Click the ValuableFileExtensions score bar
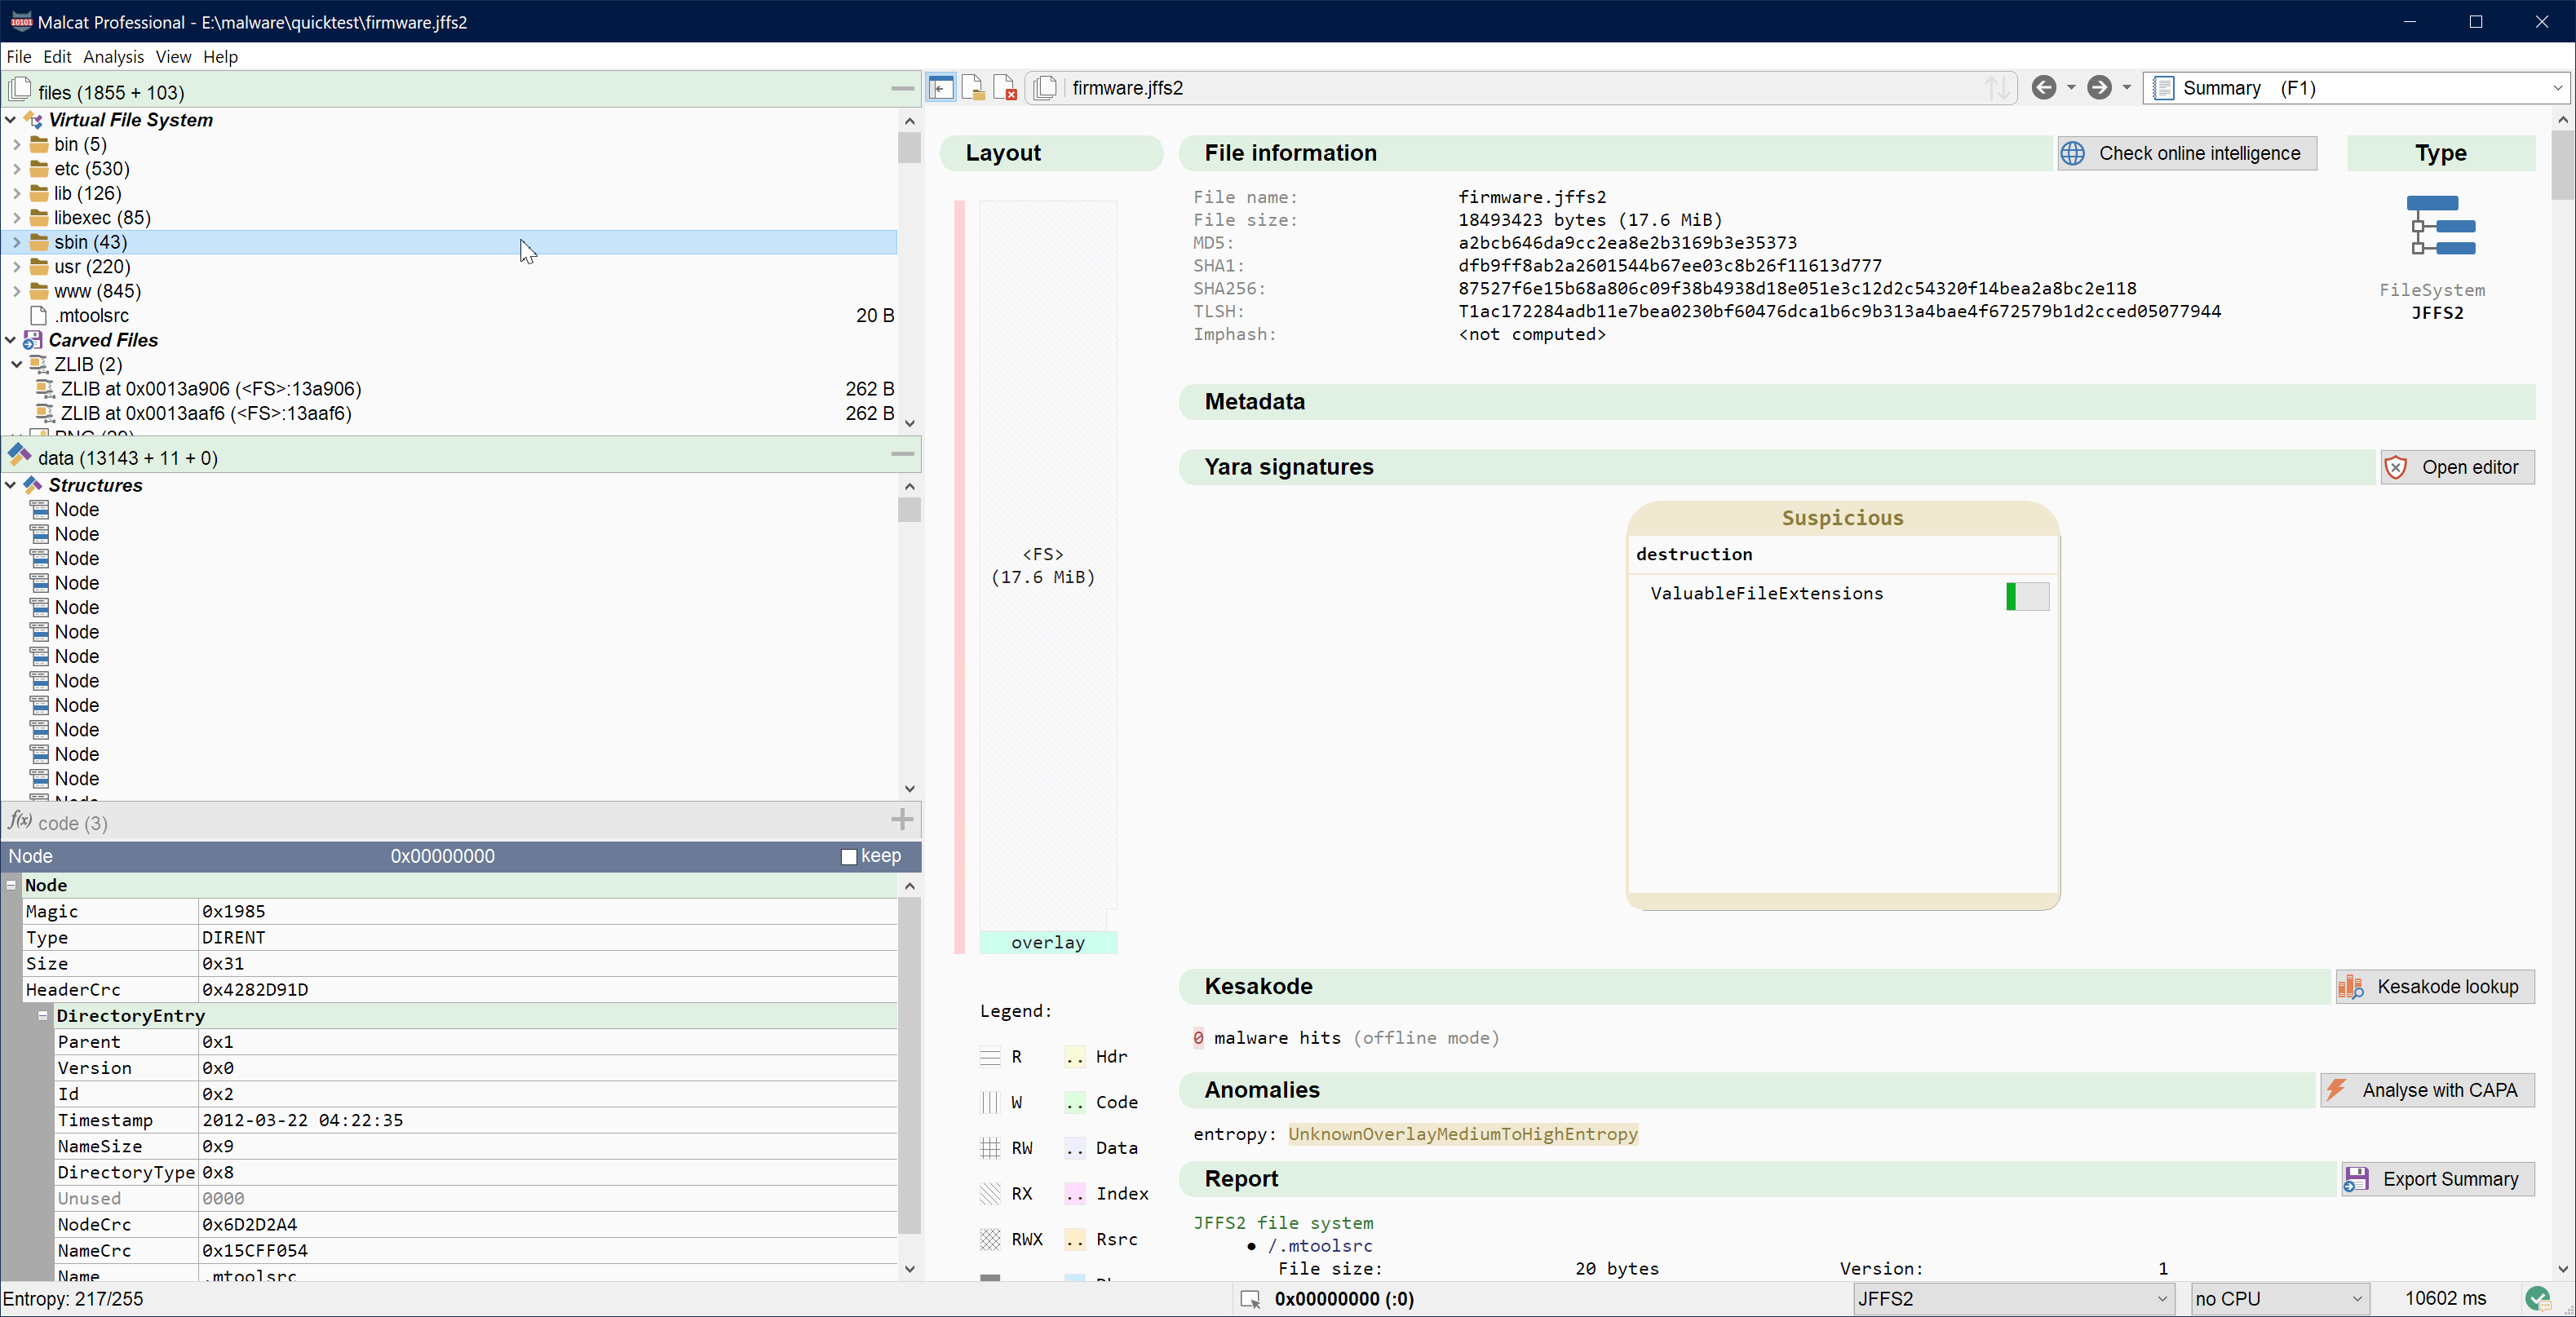The image size is (2576, 1317). pyautogui.click(x=2026, y=596)
